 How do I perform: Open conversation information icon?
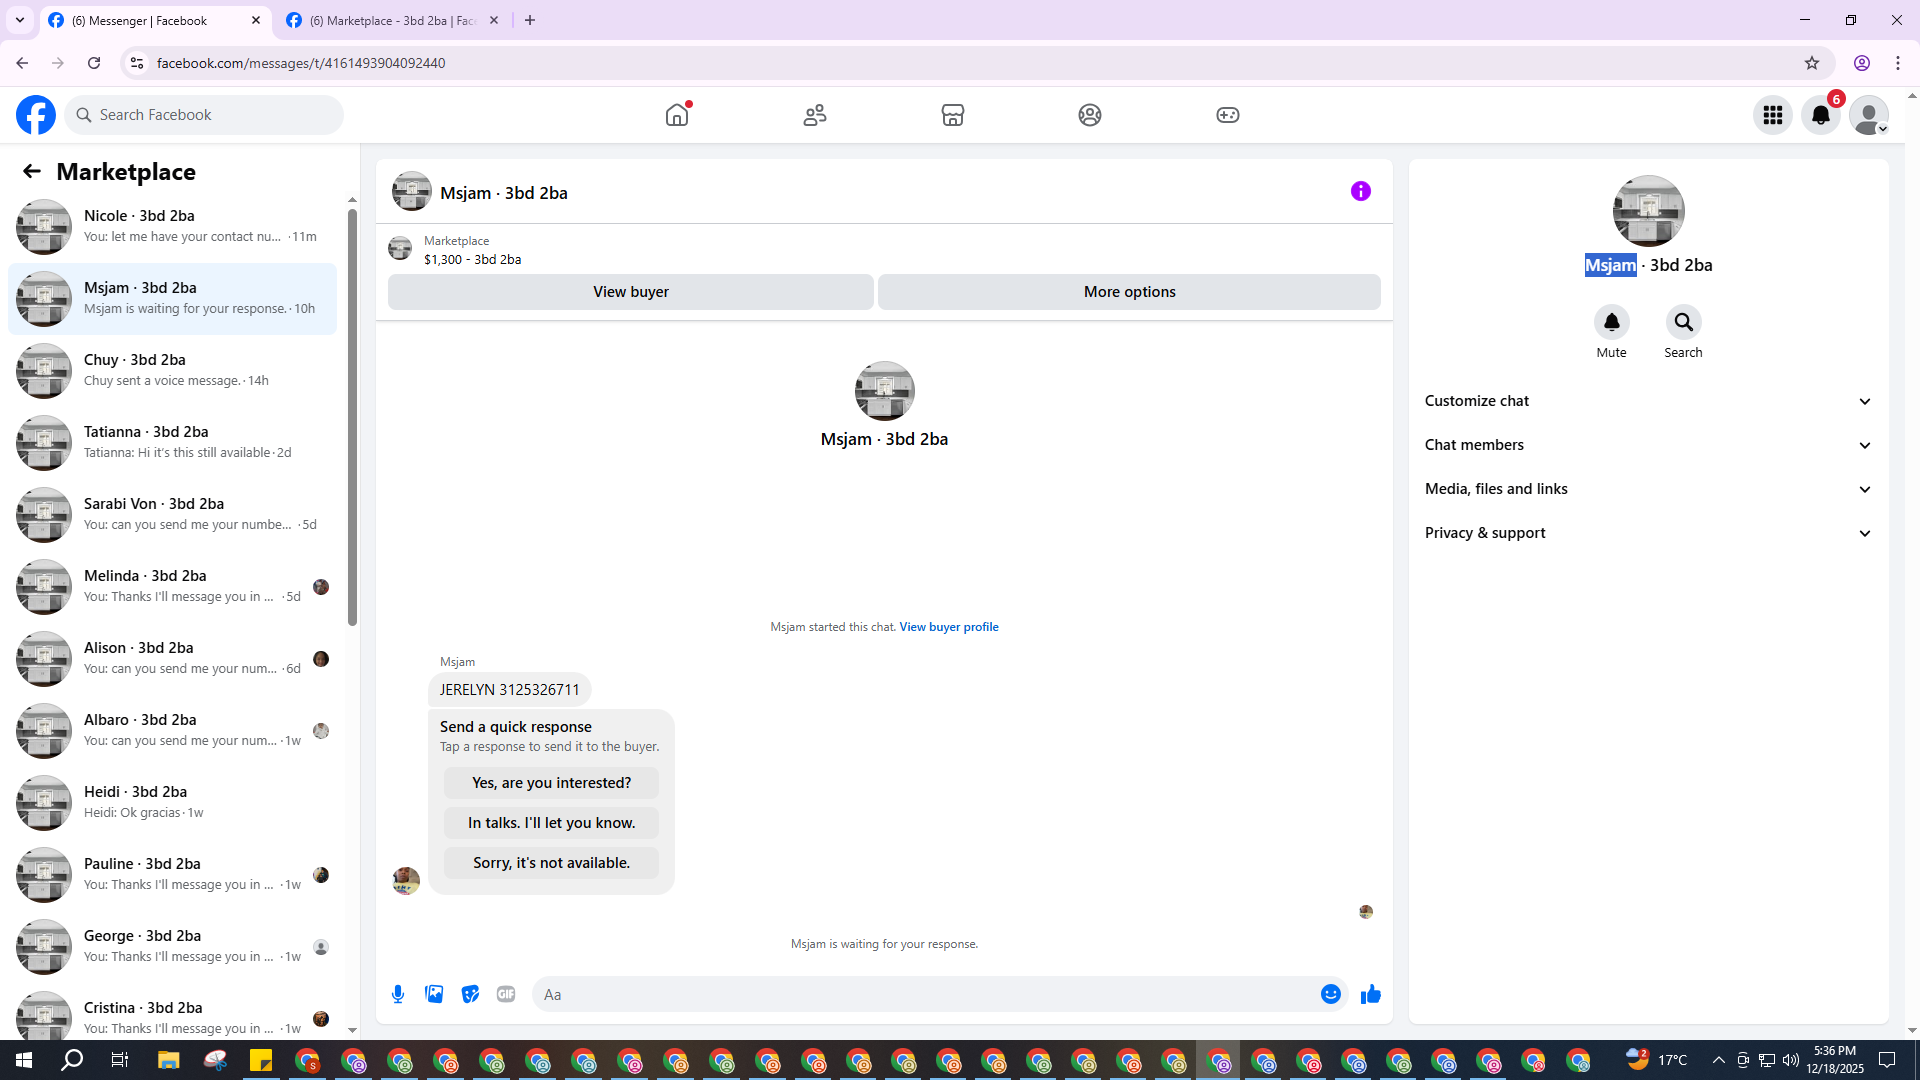coord(1361,191)
